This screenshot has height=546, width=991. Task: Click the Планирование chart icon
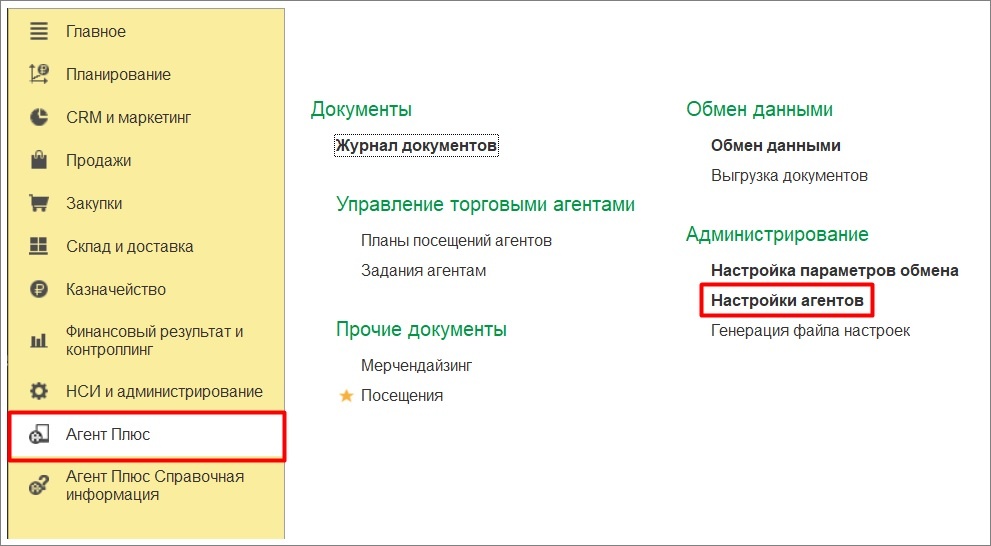point(39,75)
